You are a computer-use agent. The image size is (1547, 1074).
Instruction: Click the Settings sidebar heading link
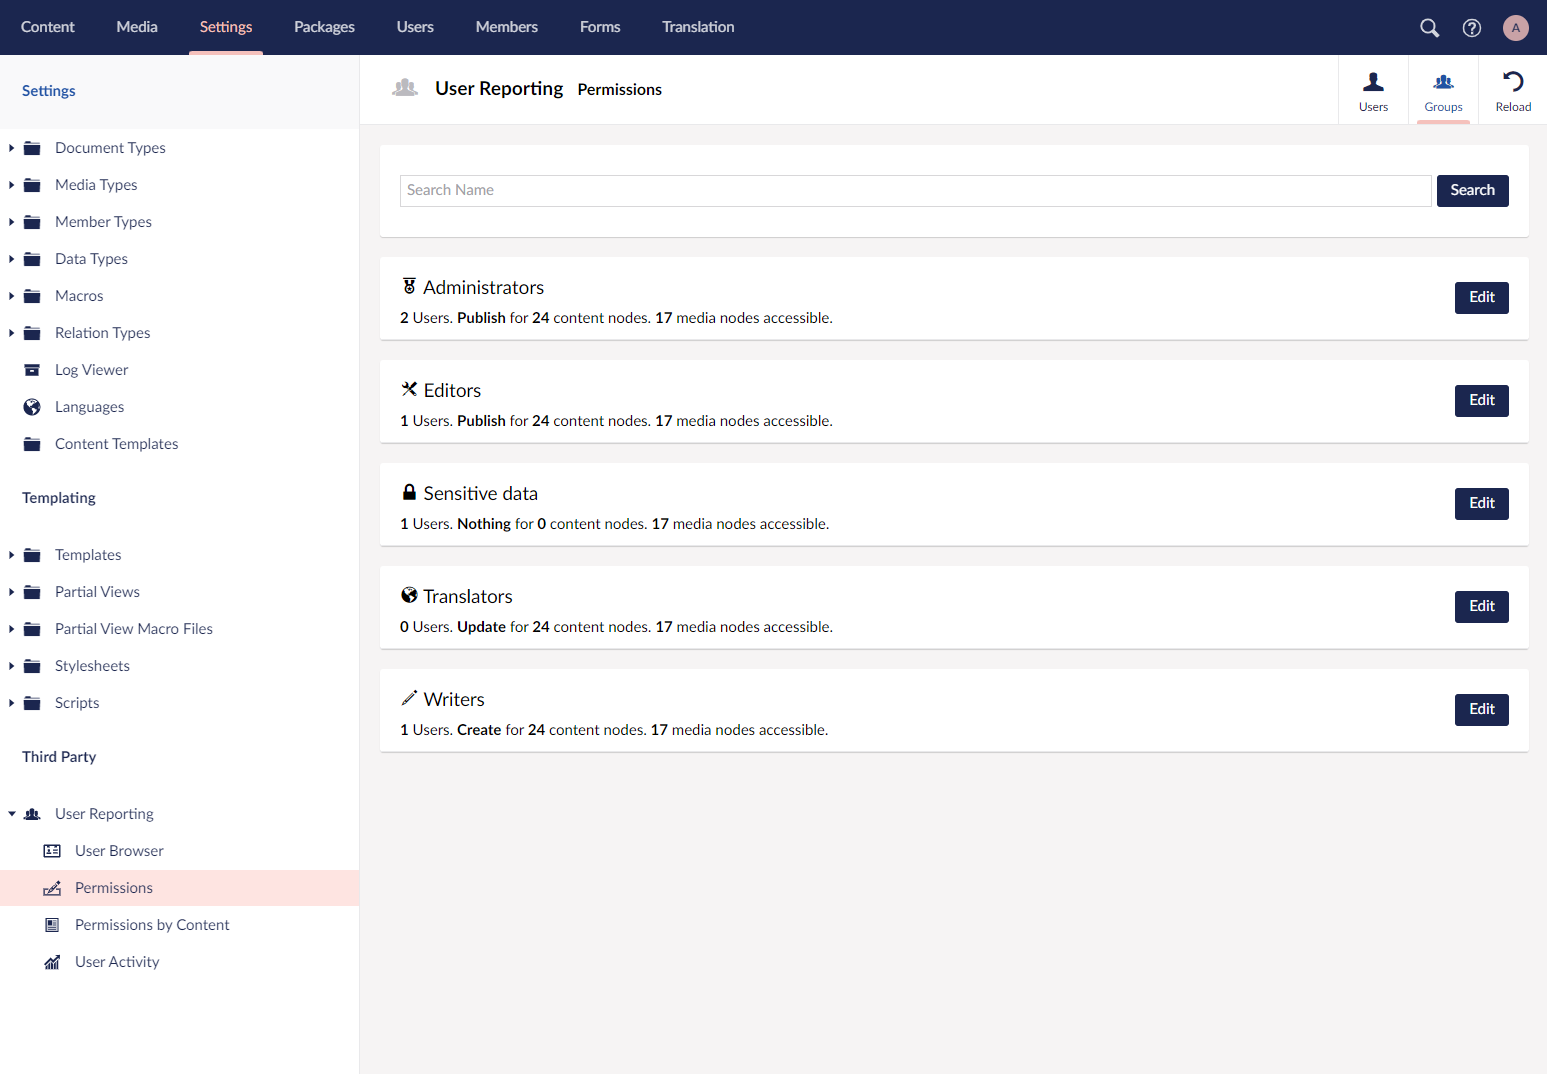tap(48, 91)
